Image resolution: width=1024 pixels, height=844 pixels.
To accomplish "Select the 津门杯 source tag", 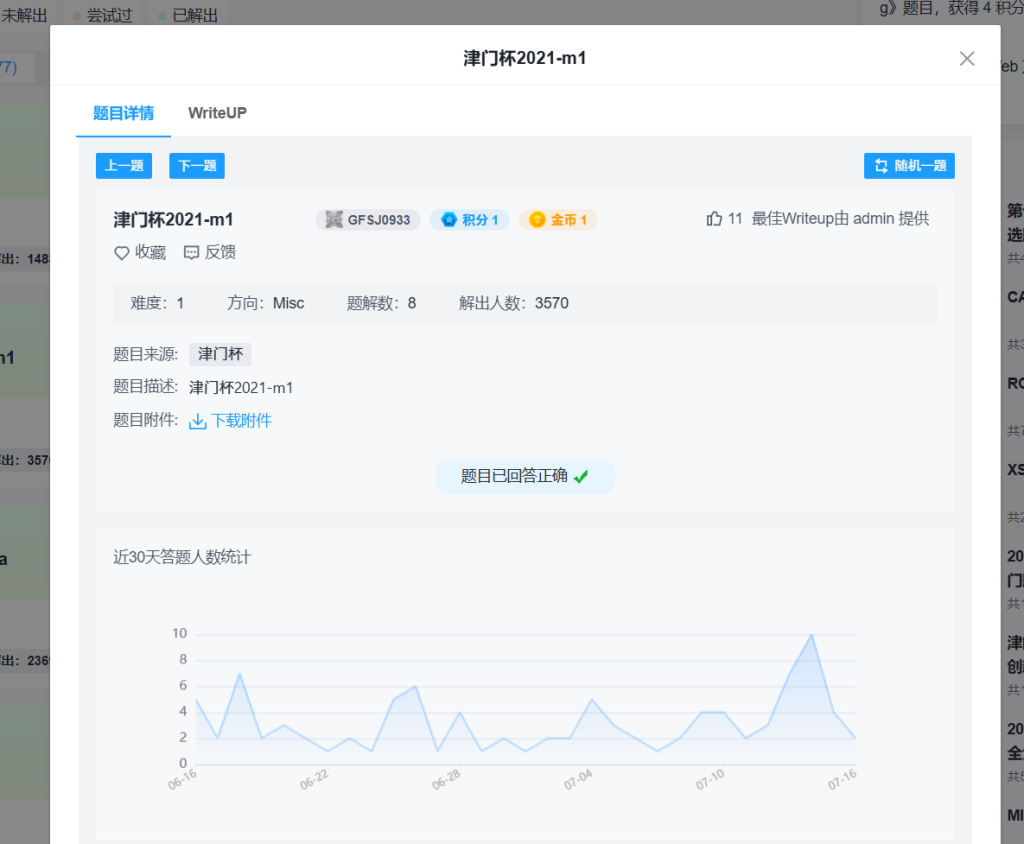I will pos(220,354).
